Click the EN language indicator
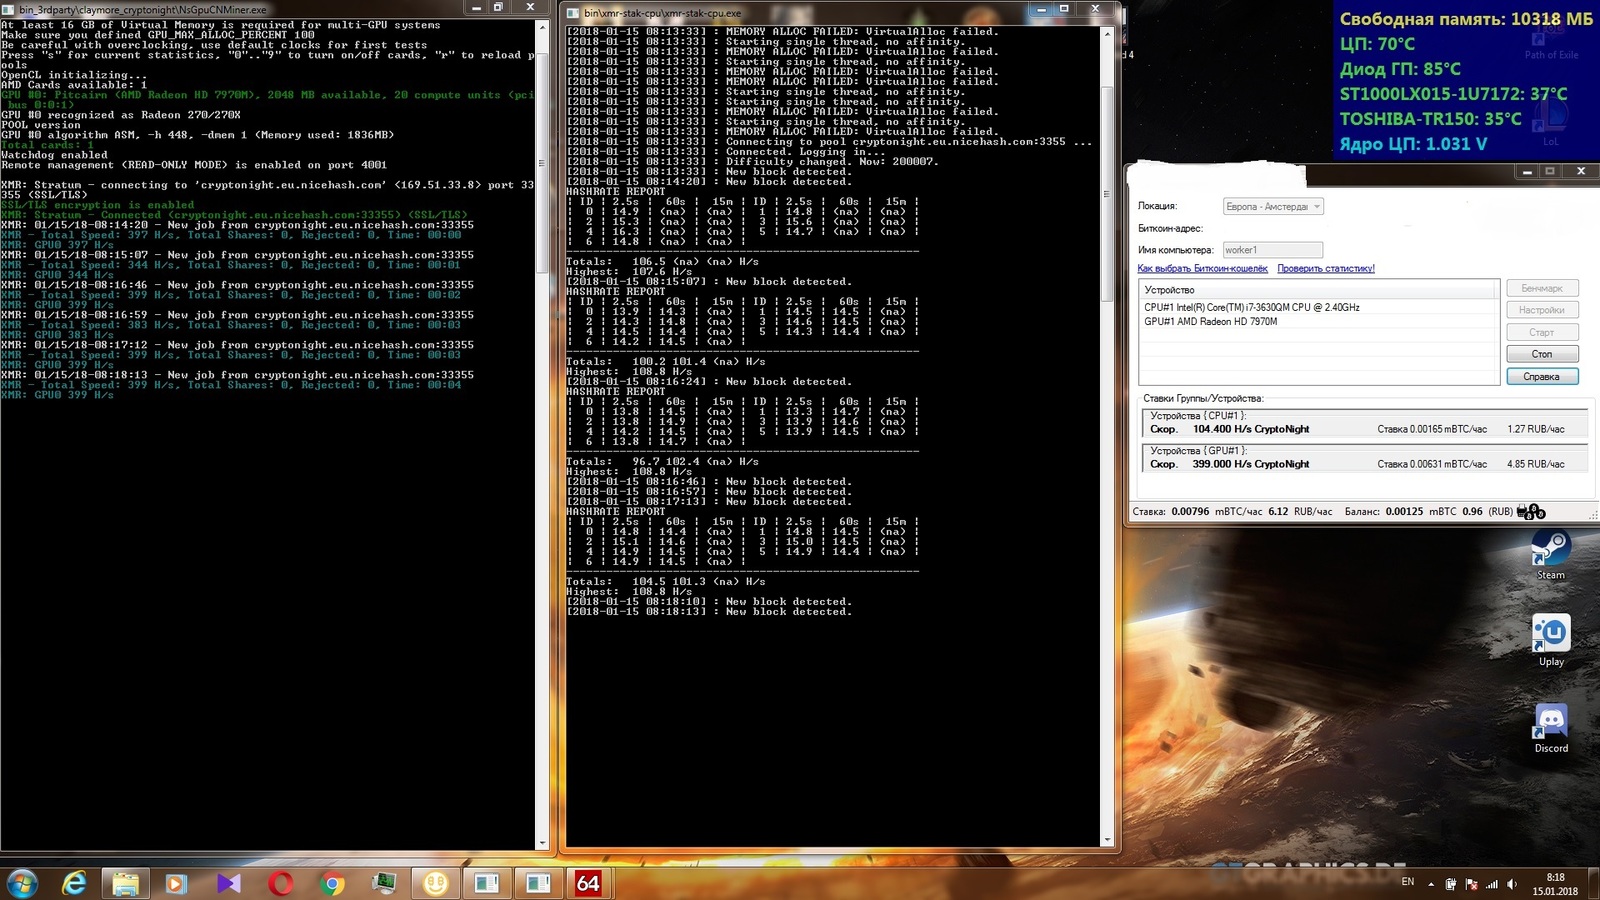Screen dimensions: 1600x900 coord(1408,882)
